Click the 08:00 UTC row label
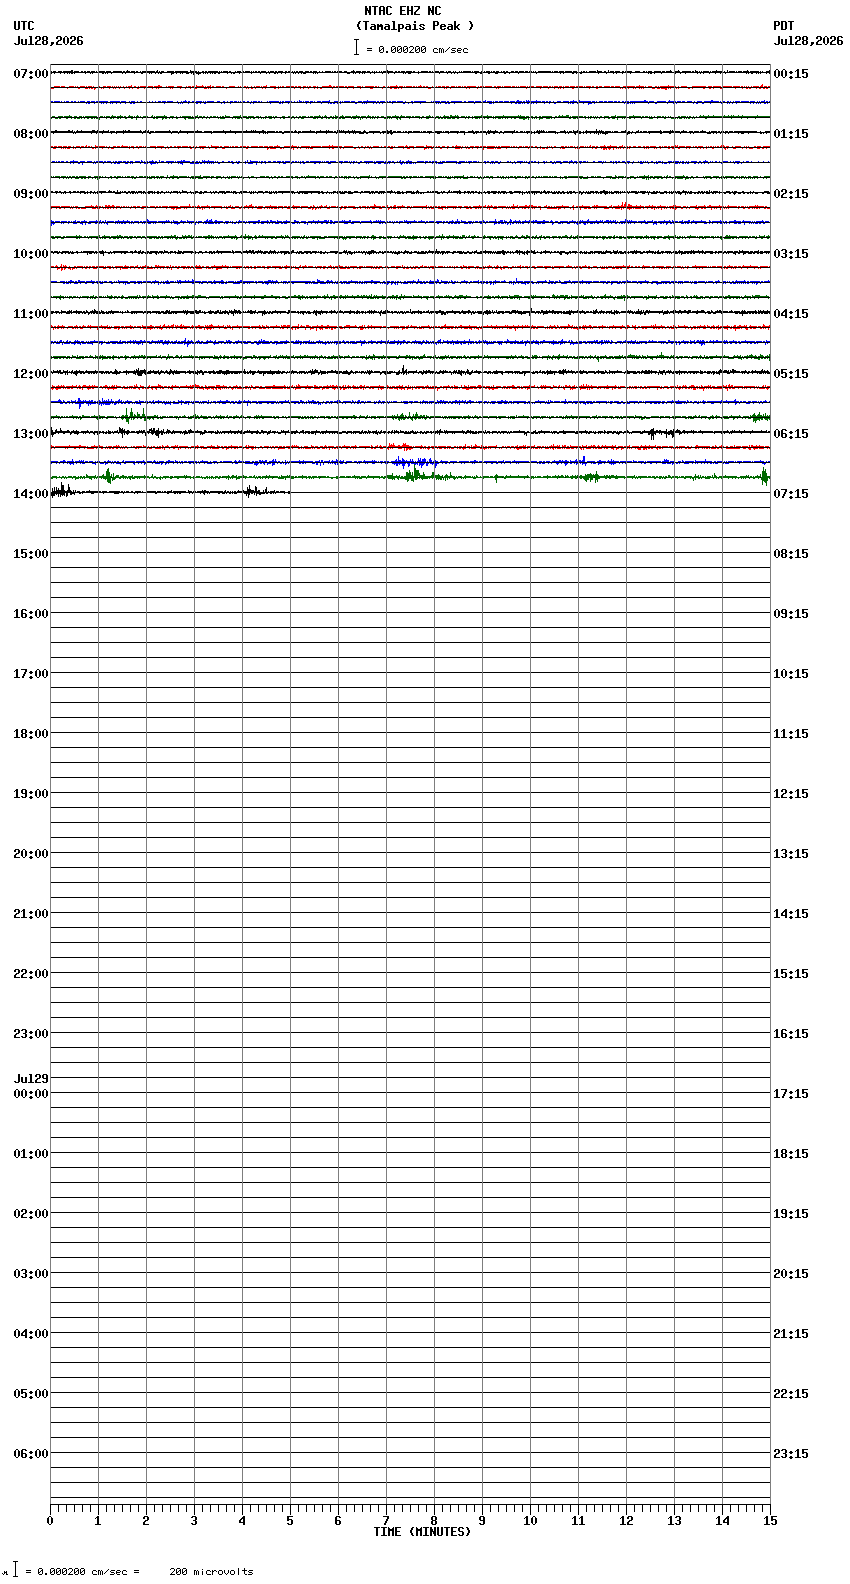Screen dimensions: 850x1584 click(x=31, y=134)
